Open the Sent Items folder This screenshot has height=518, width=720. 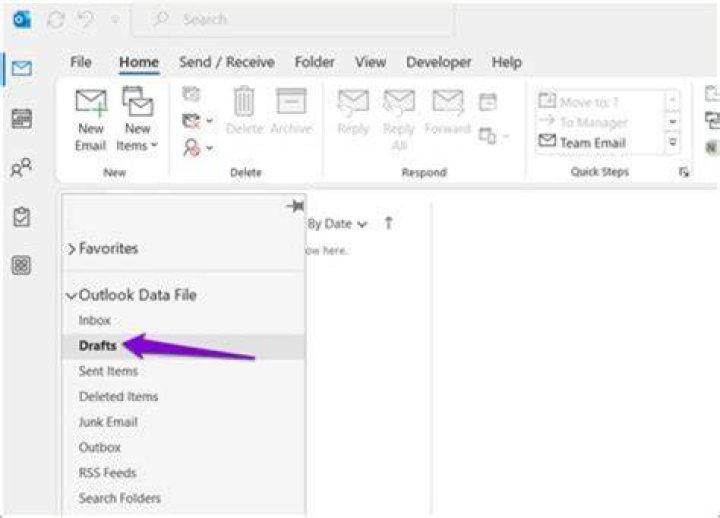108,371
